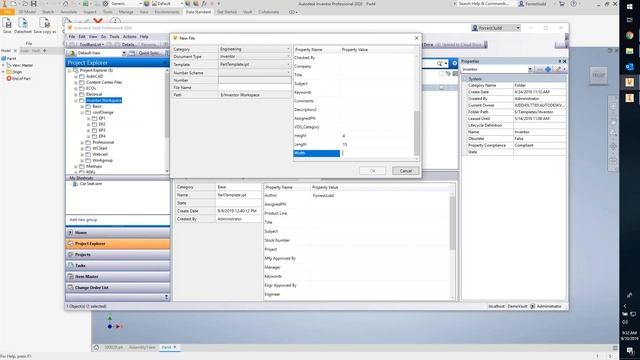
Task: Click the FRONT face of the ViewCube
Action: tap(598, 76)
